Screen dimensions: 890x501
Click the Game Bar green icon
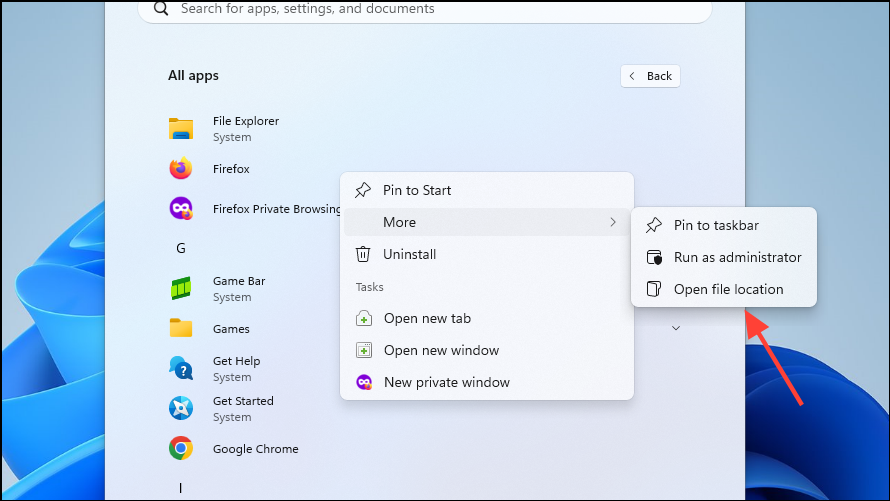pyautogui.click(x=181, y=288)
